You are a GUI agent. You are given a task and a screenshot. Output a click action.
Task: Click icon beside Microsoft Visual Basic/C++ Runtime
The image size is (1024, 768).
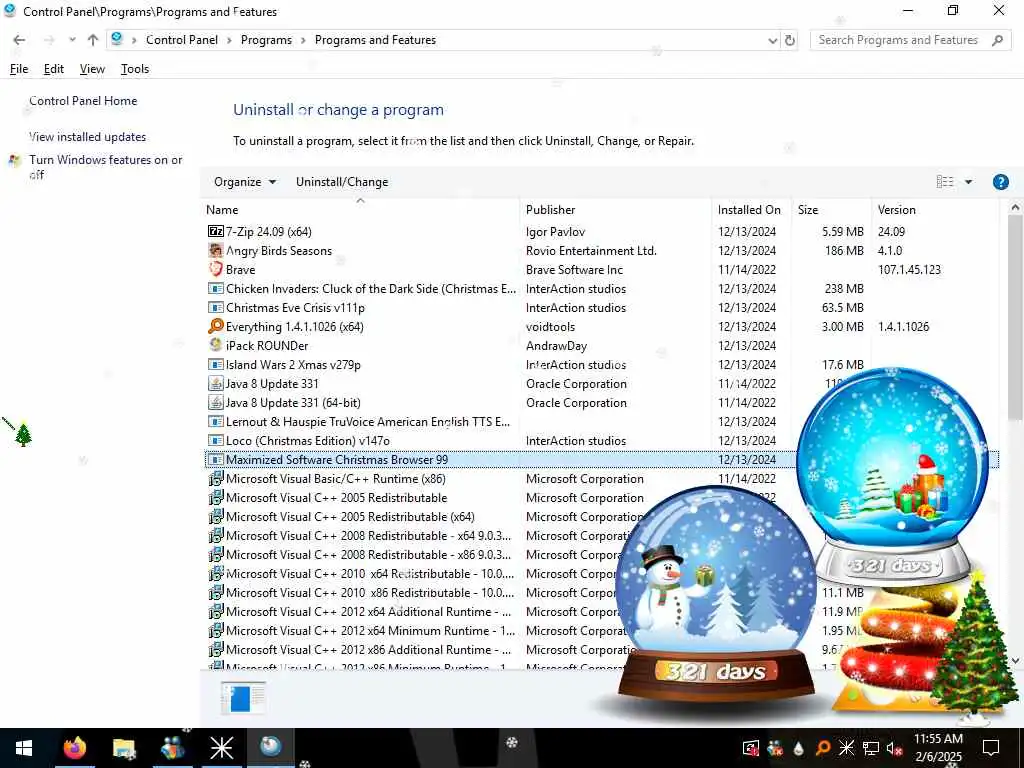coord(216,479)
